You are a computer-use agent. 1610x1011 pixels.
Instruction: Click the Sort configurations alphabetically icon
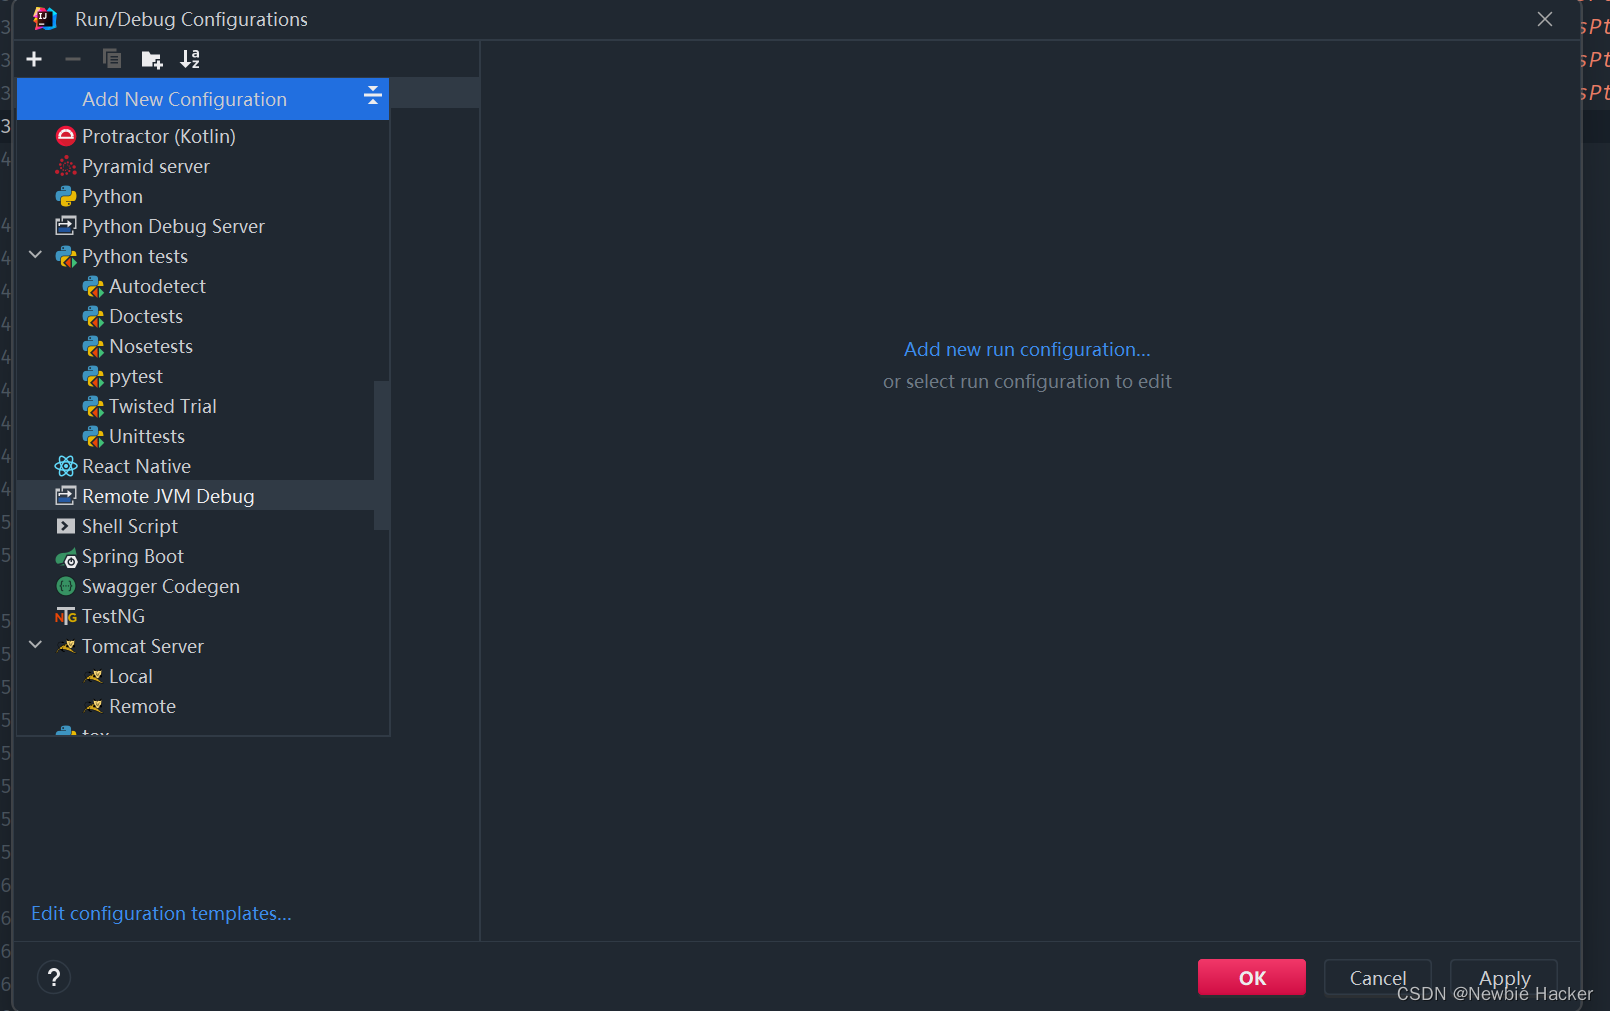(x=190, y=59)
